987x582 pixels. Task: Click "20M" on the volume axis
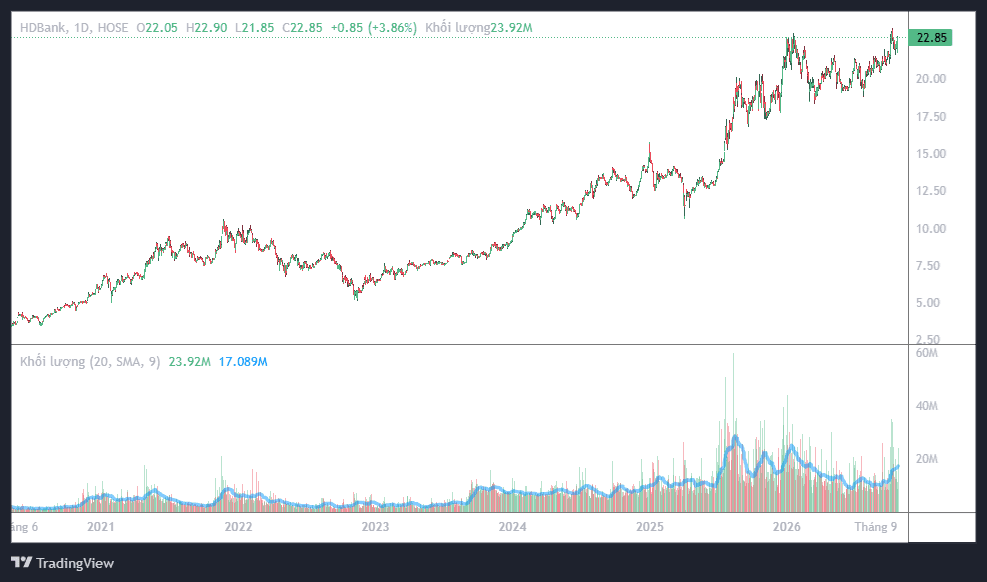[x=927, y=459]
